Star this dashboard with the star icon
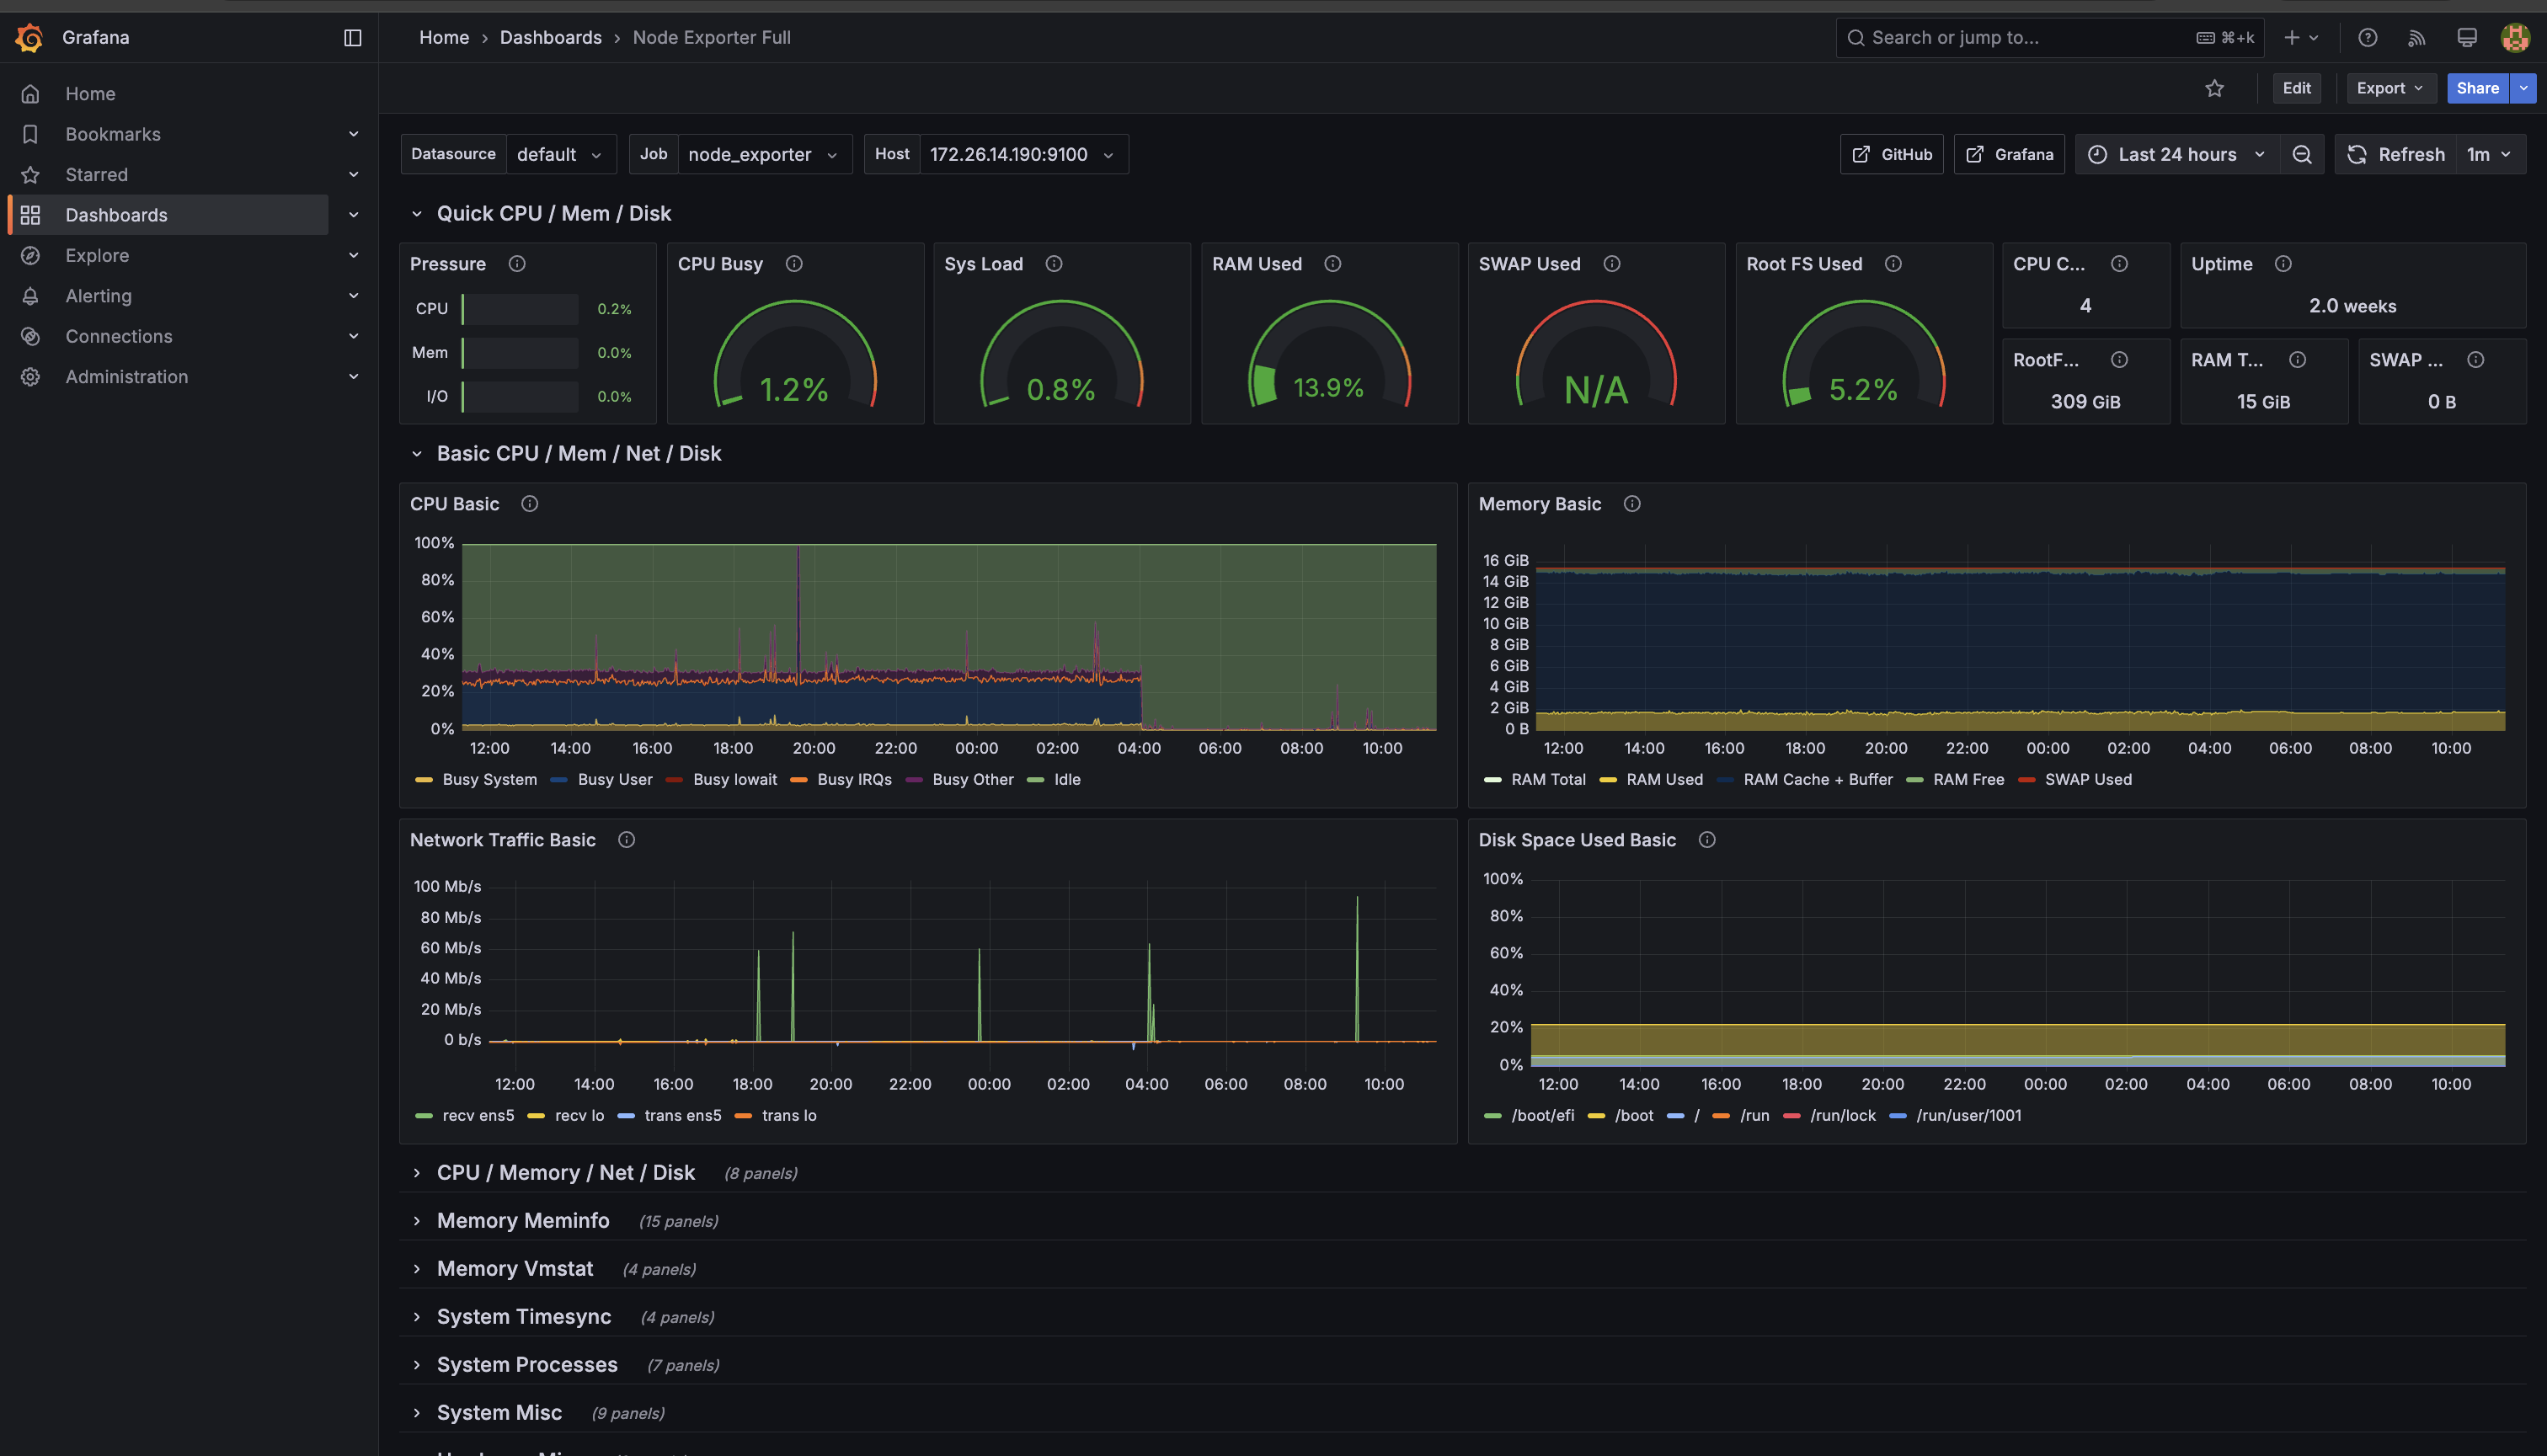This screenshot has height=1456, width=2547. [2214, 88]
